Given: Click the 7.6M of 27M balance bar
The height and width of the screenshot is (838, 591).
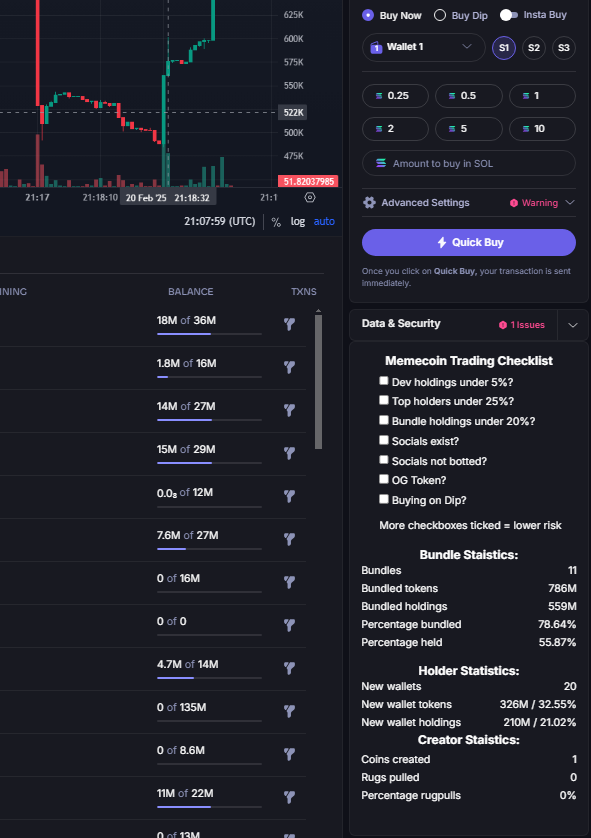Looking at the screenshot, I should coord(209,549).
